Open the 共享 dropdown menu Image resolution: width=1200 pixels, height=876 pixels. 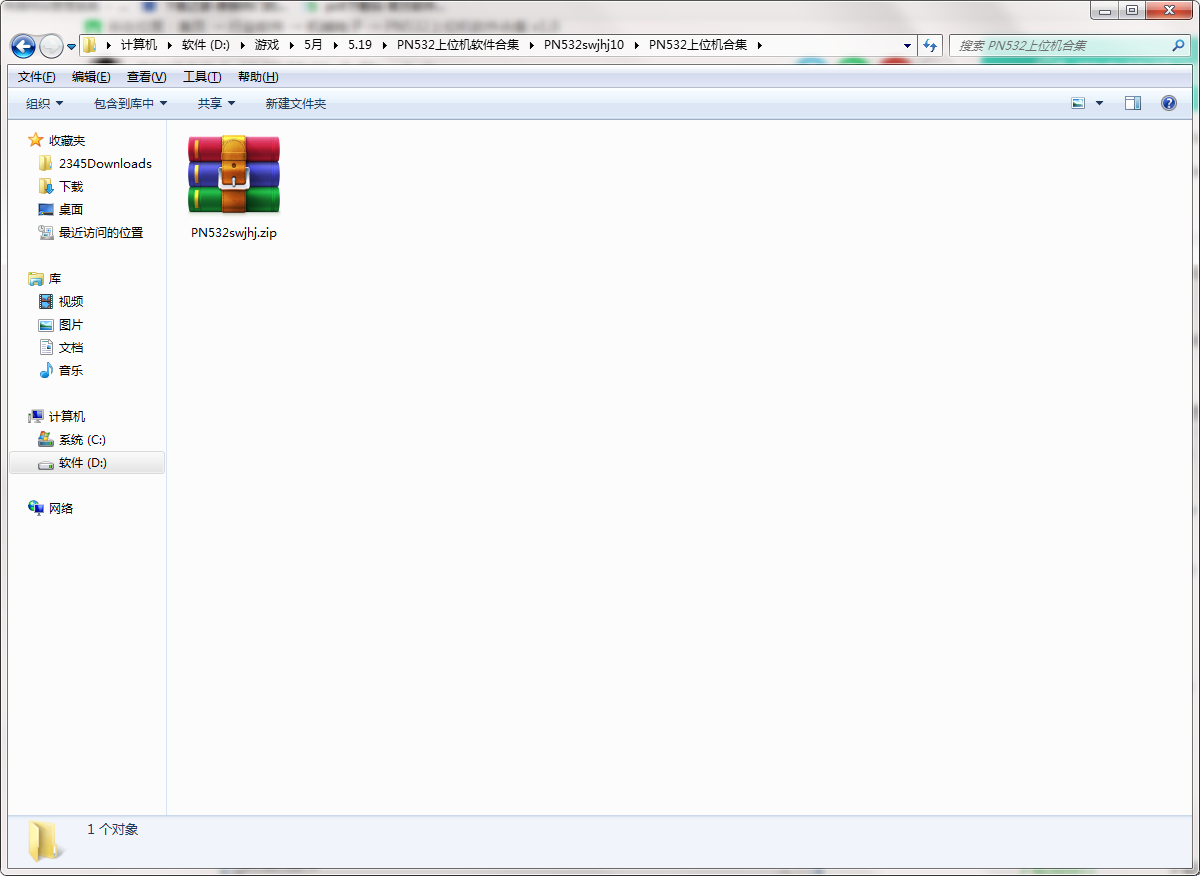(x=216, y=103)
